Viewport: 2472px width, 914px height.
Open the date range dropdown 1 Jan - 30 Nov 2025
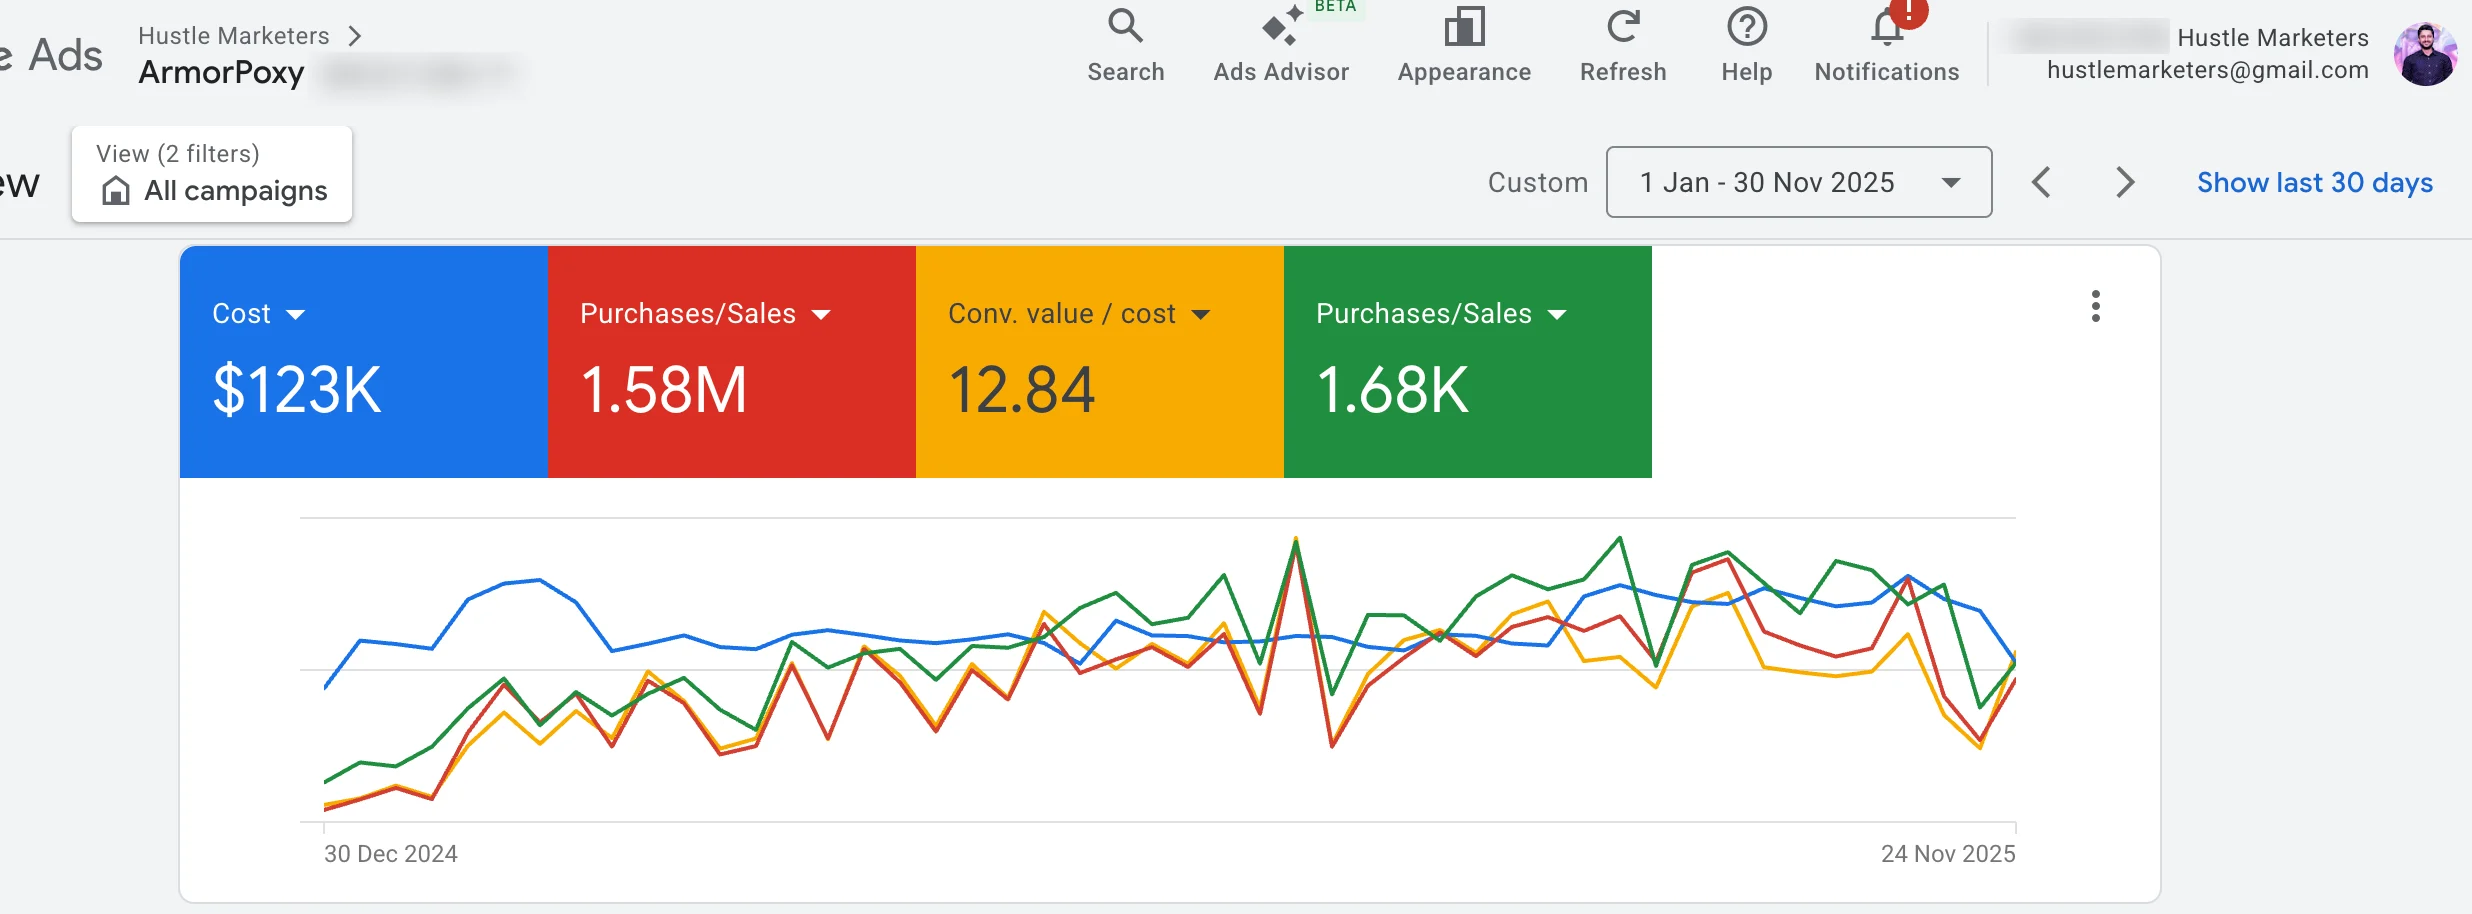point(1798,182)
